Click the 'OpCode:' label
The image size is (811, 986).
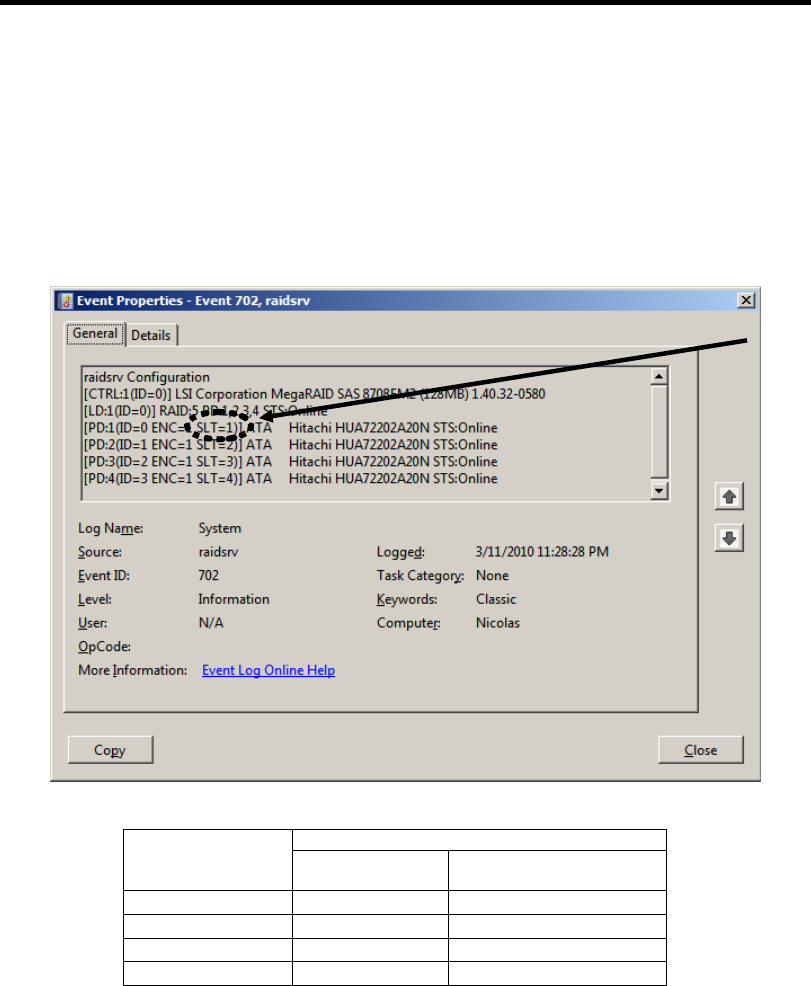click(104, 647)
